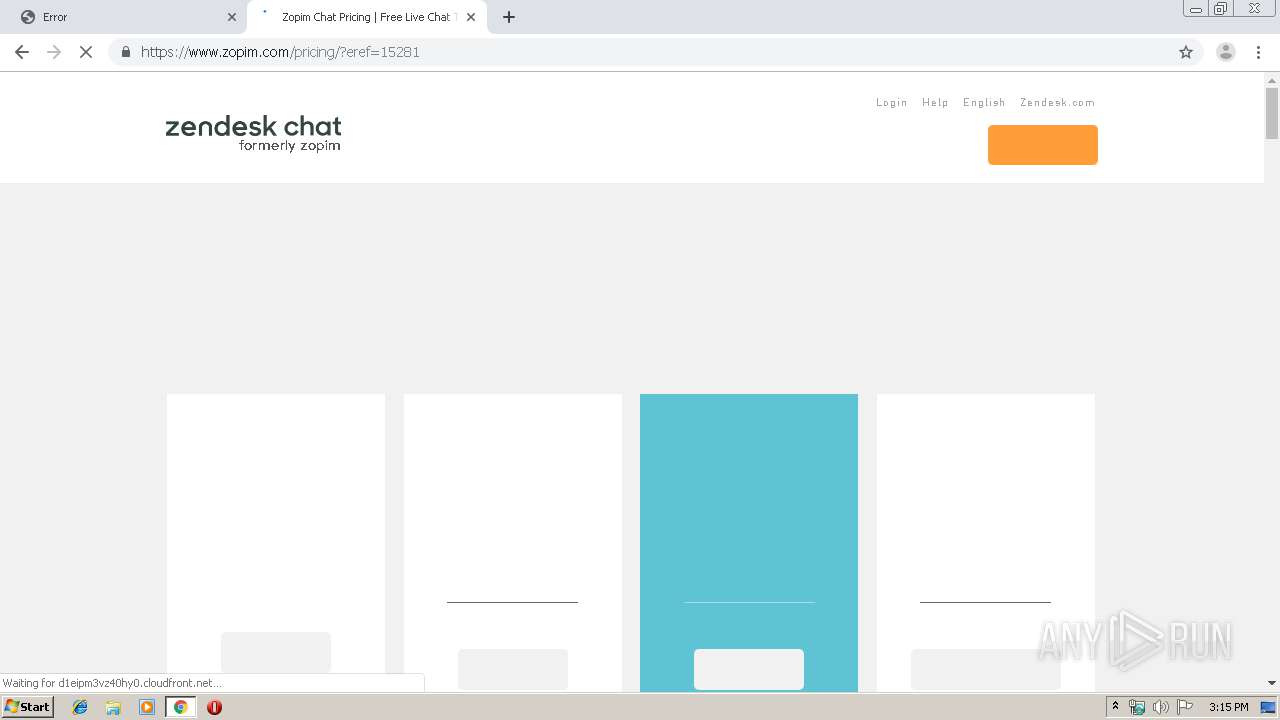This screenshot has width=1280, height=720.
Task: Click the zendesk chat logo
Action: (253, 133)
